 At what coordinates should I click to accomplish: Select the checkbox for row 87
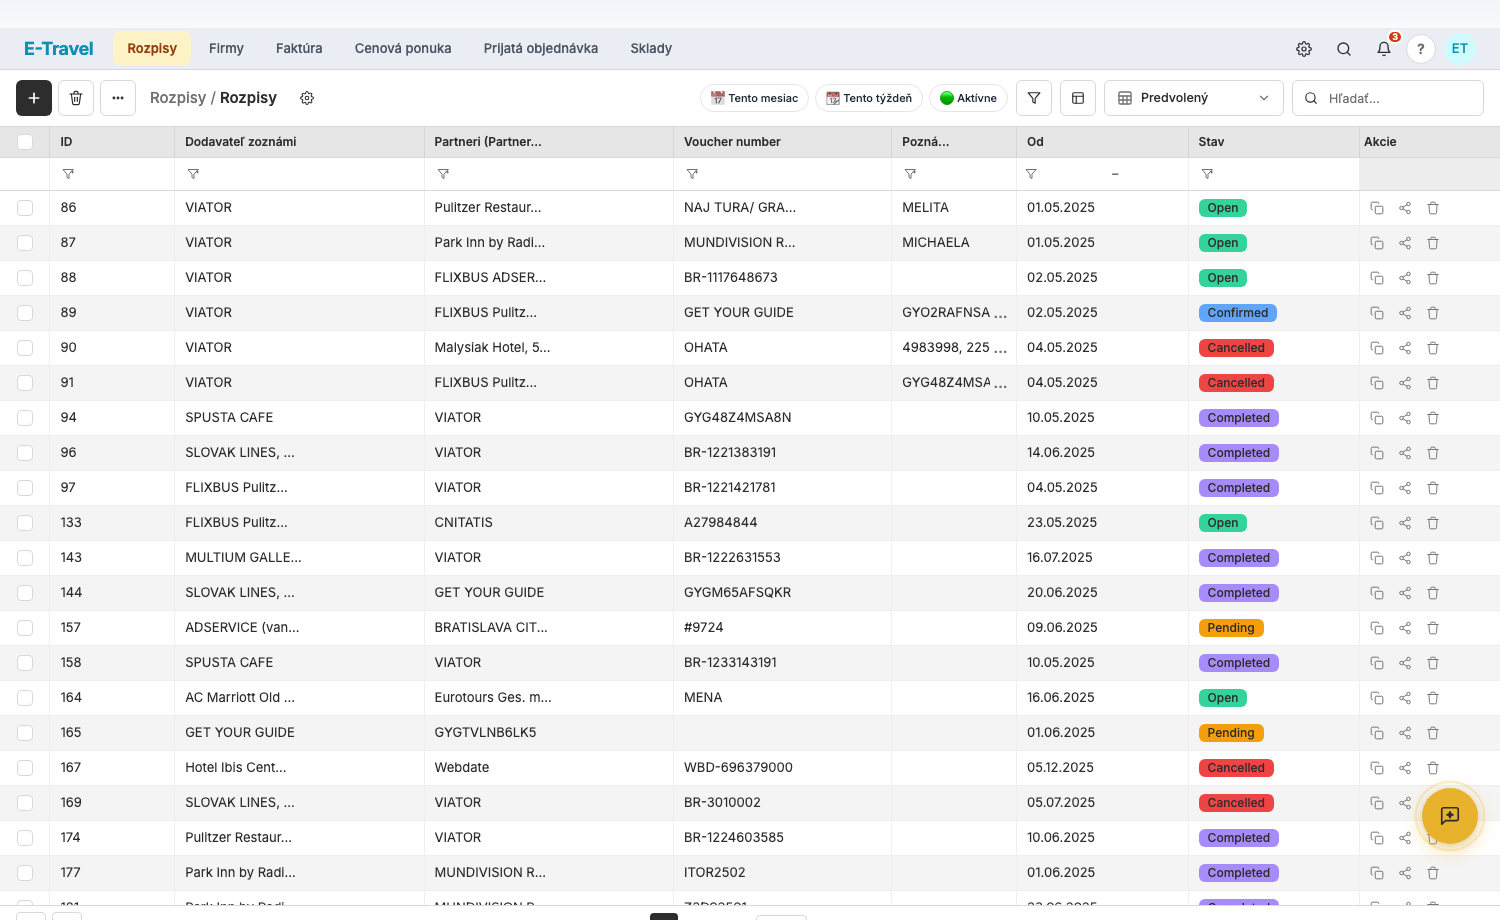[25, 243]
